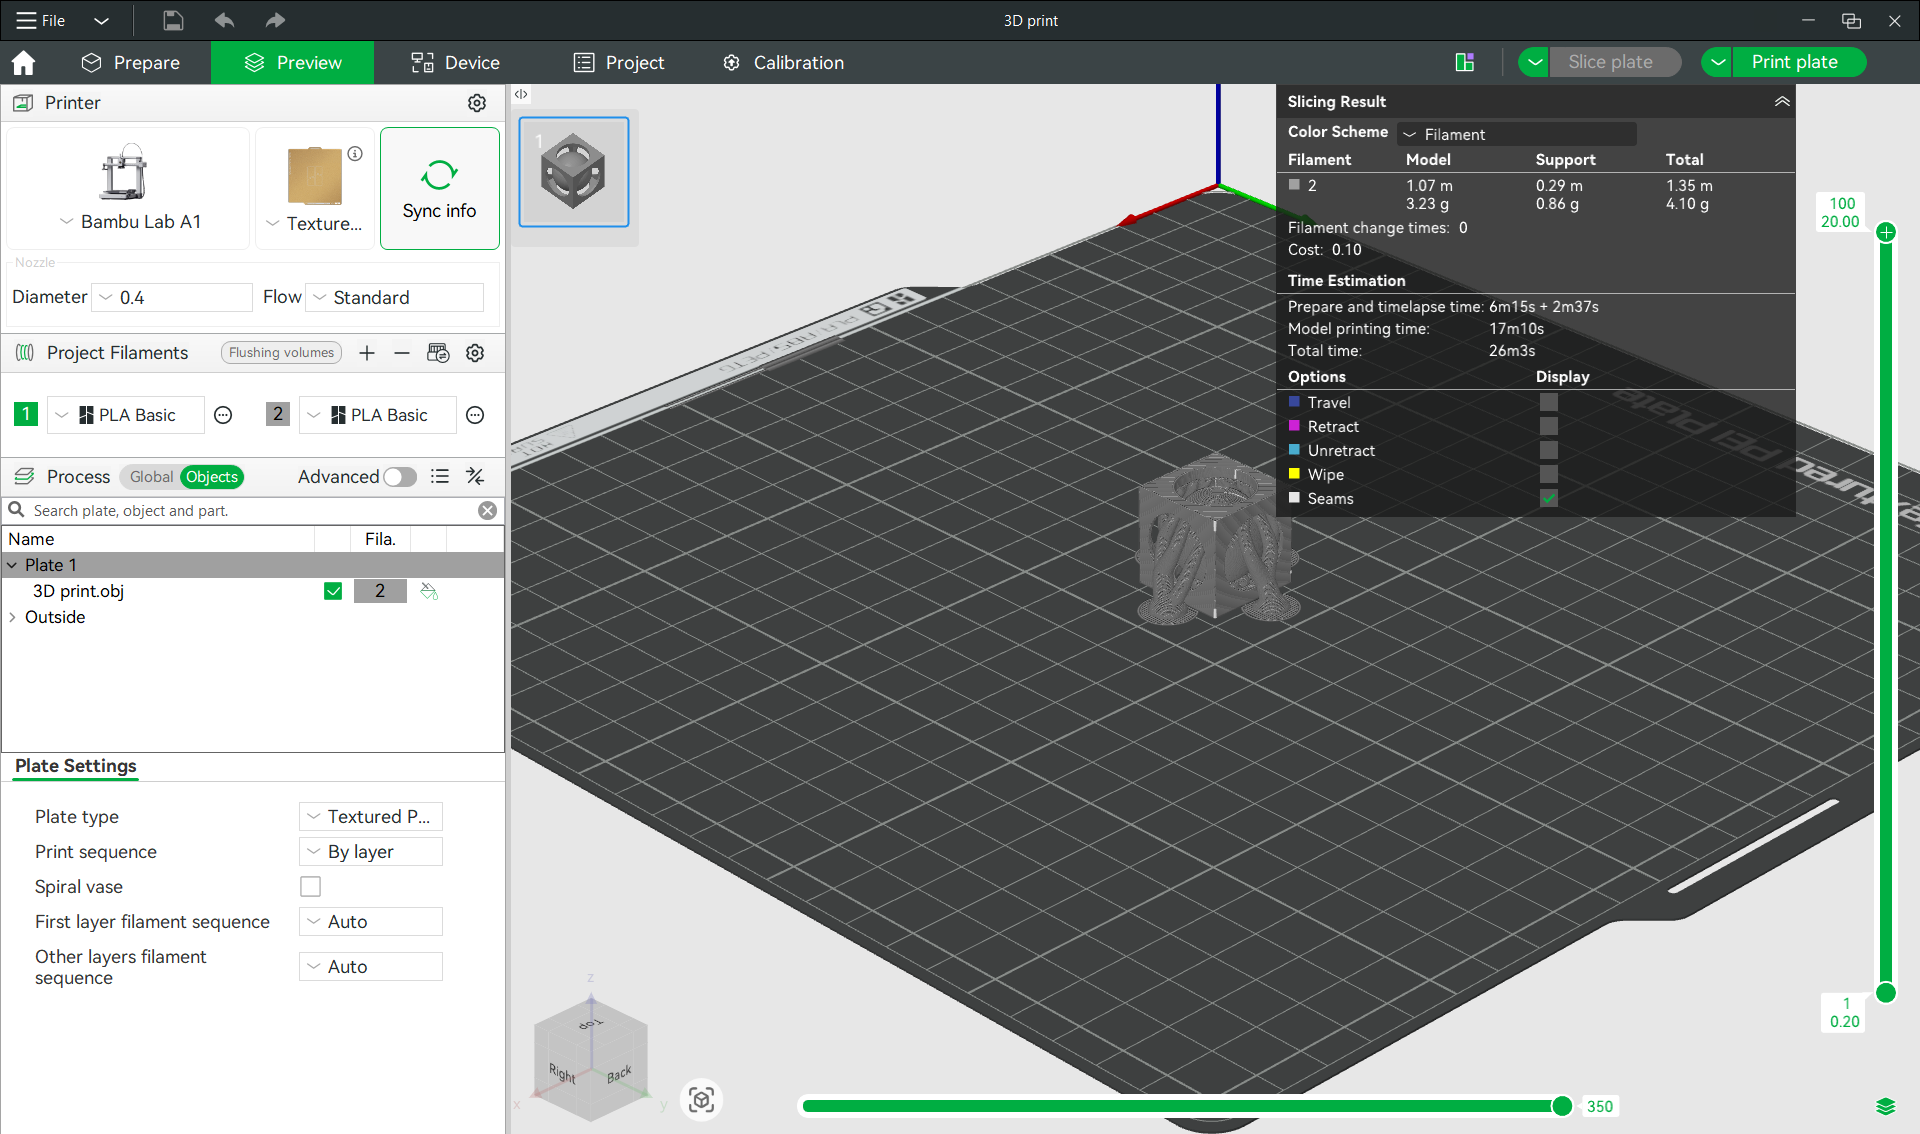Enable the Spiral vase checkbox
Viewport: 1920px width, 1134px height.
[x=311, y=887]
